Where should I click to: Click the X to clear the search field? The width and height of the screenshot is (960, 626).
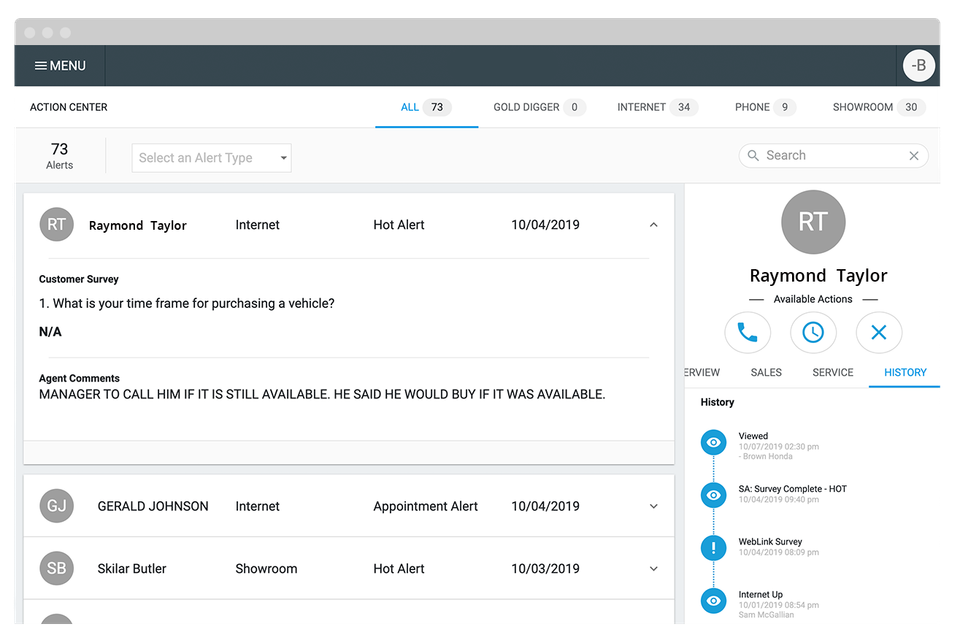(x=915, y=155)
